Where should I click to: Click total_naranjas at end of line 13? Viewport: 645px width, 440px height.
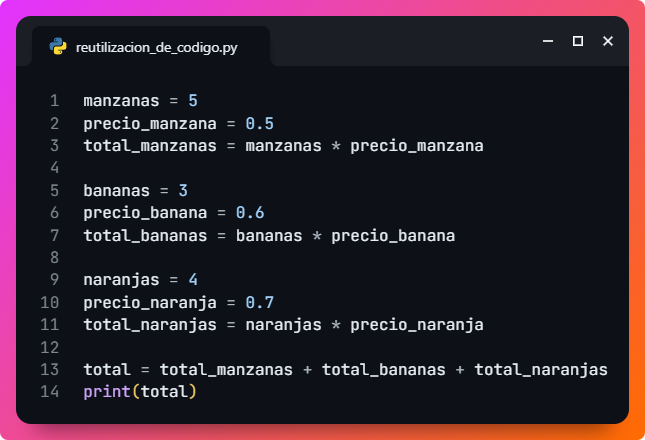click(x=540, y=370)
